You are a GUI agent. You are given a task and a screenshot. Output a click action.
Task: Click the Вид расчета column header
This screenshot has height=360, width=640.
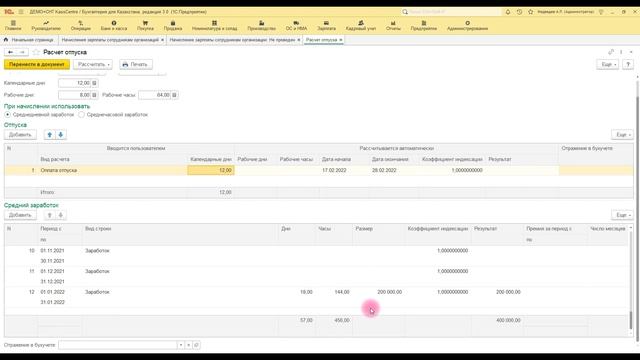pos(55,160)
